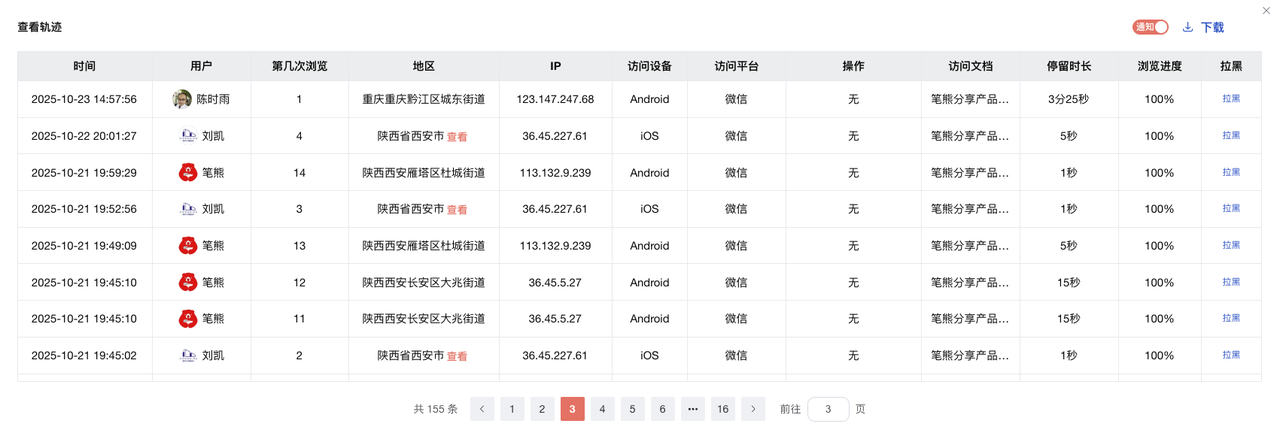The width and height of the screenshot is (1280, 445).
Task: Click 刘凯 avatar in 4th visit row
Action: coord(188,136)
